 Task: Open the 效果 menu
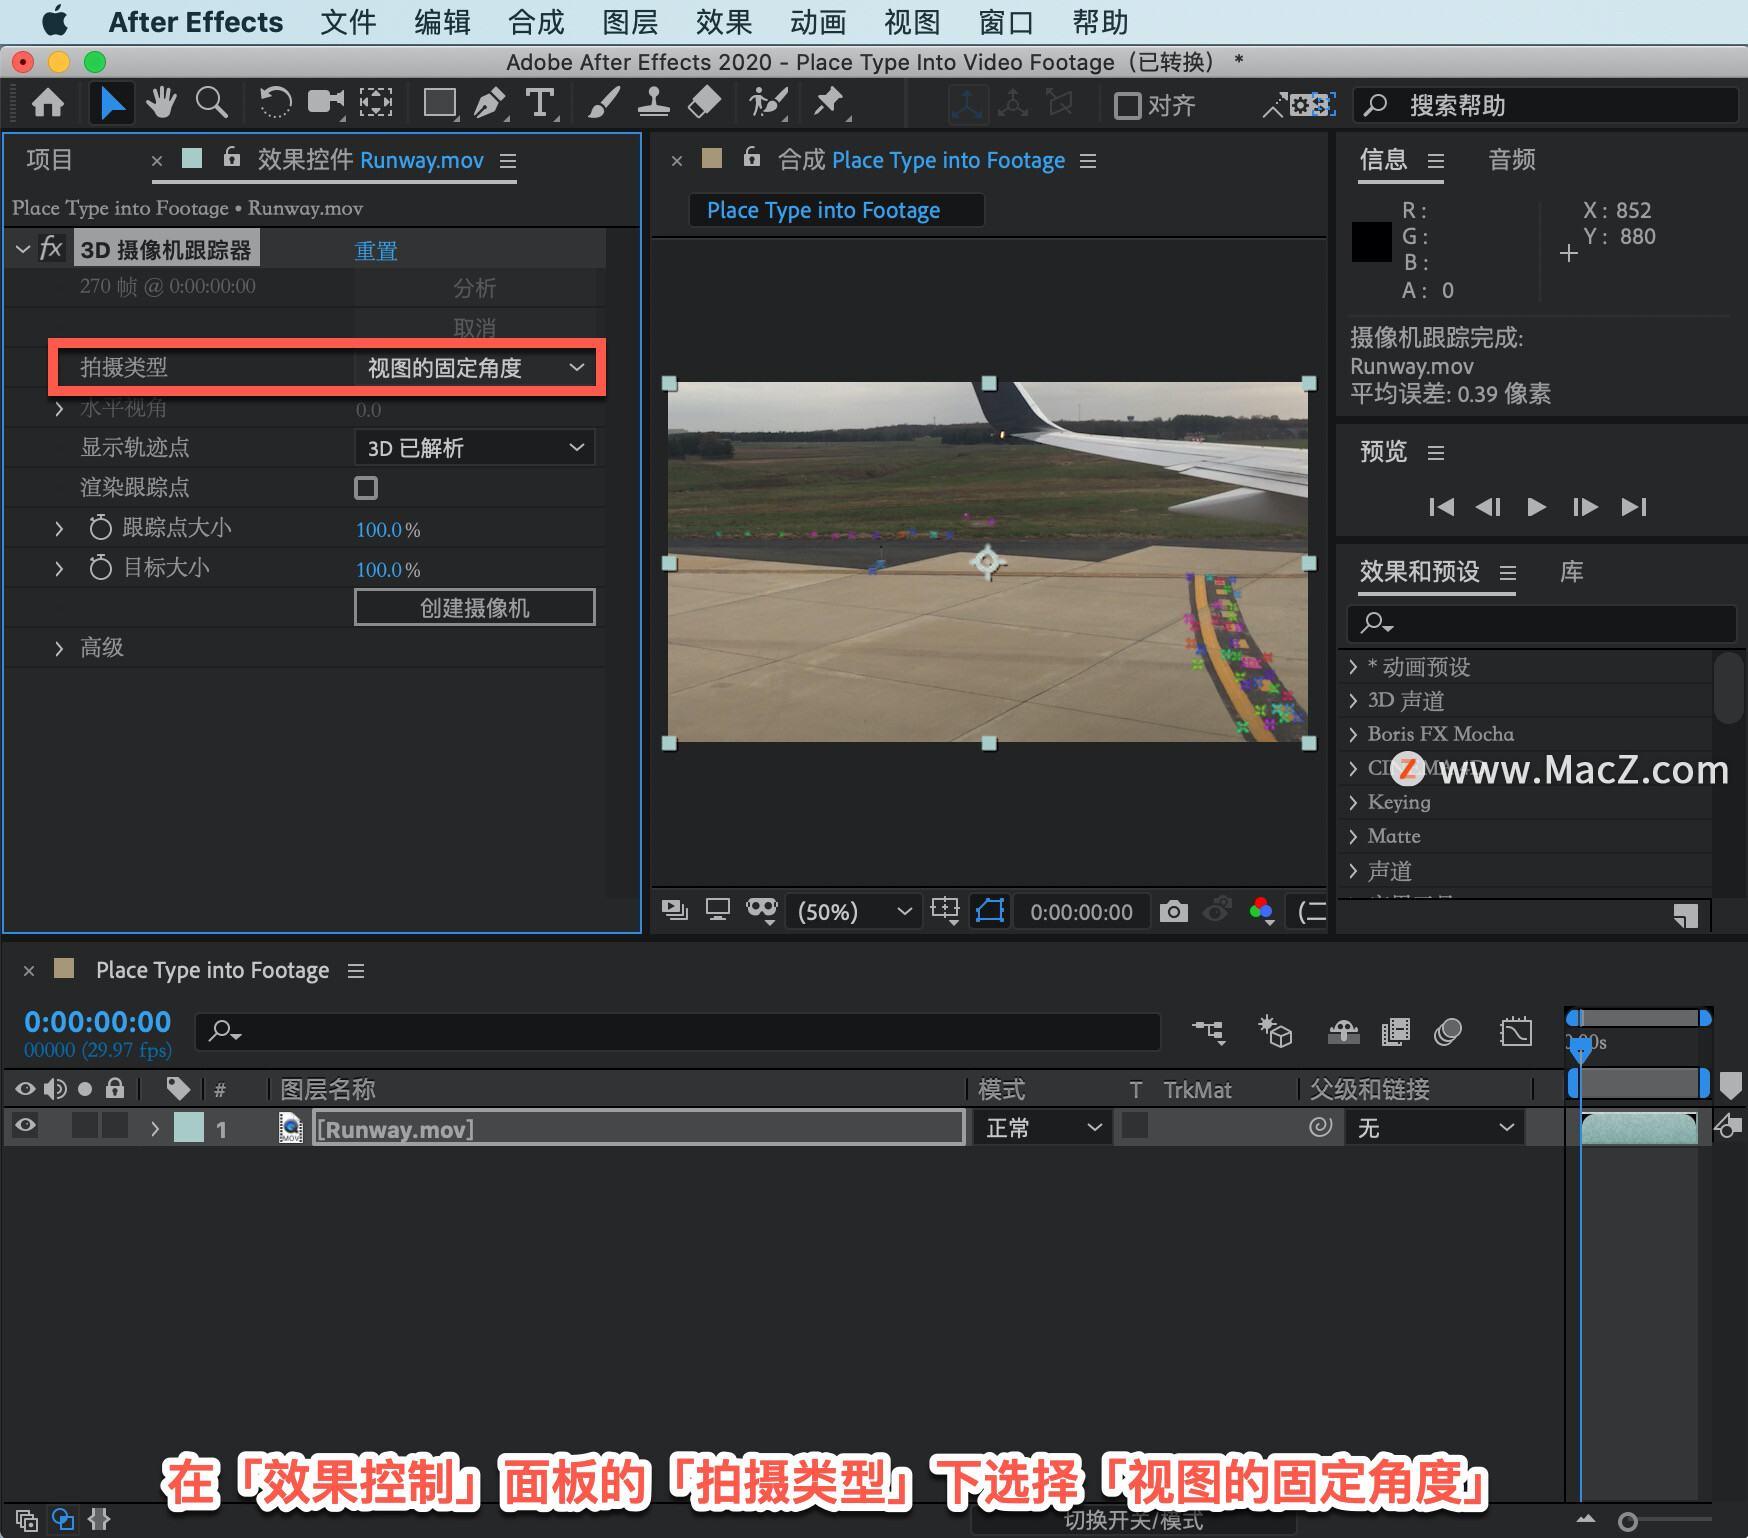pyautogui.click(x=724, y=22)
